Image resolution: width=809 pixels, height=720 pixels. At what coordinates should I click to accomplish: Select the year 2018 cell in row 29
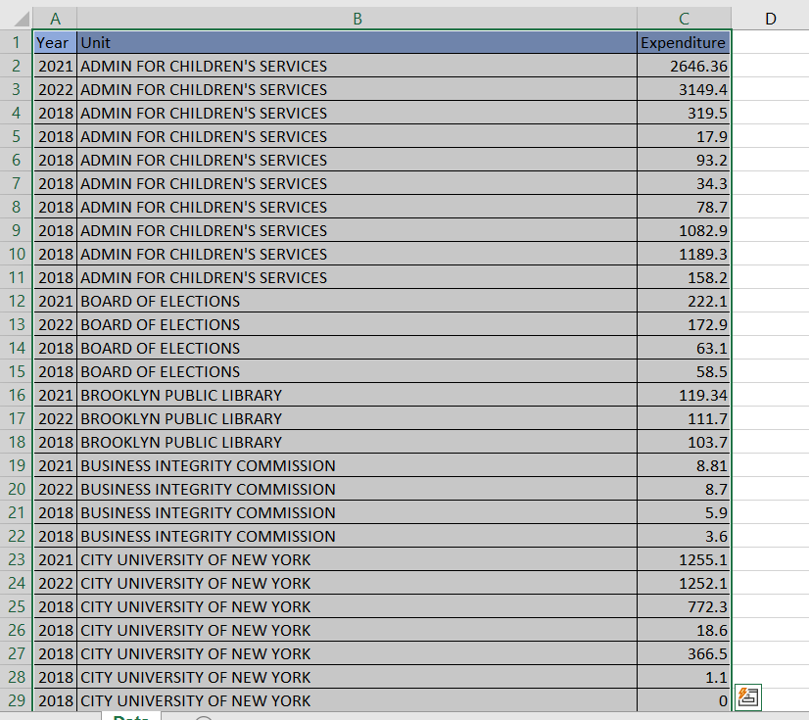tap(55, 701)
